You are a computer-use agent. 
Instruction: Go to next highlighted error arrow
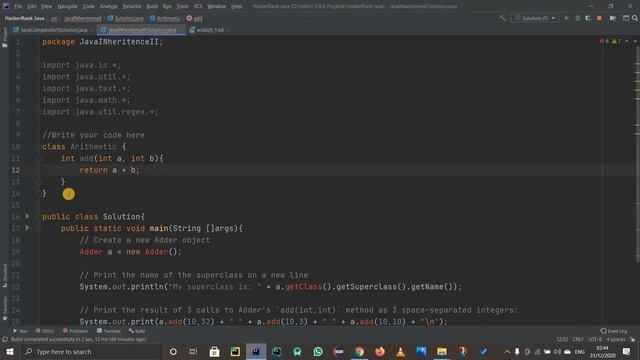635,41
